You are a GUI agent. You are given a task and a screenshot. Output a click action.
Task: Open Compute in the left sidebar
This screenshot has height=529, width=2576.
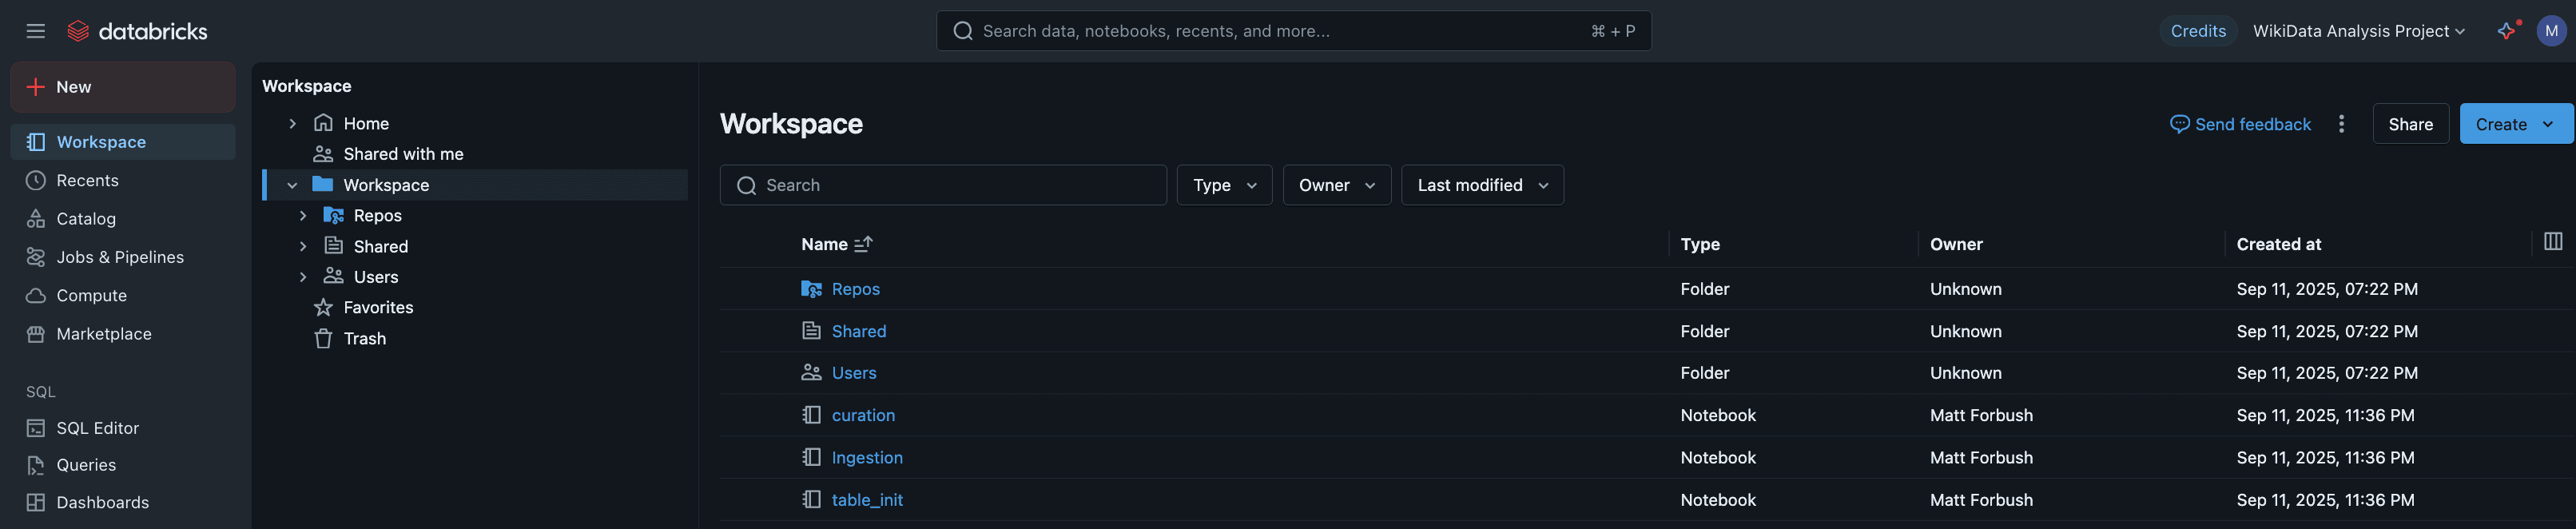pyautogui.click(x=123, y=295)
